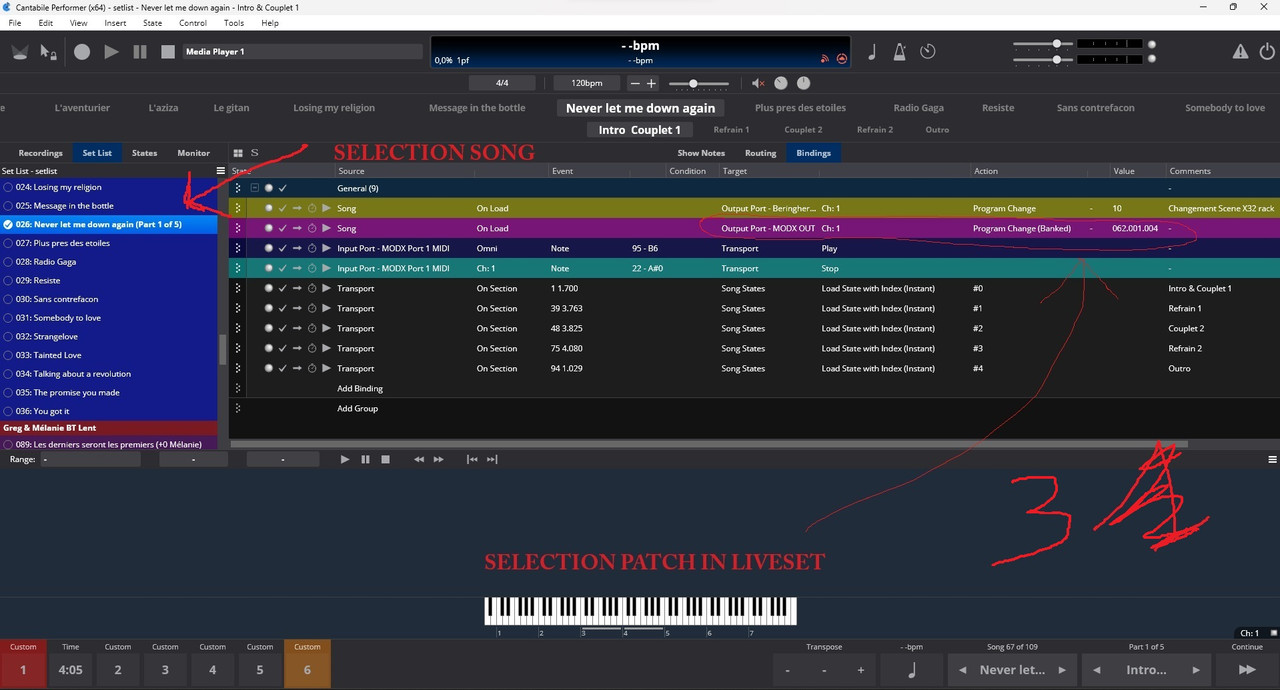Screen dimensions: 1280x690
Task: Click Add Group
Action: tap(357, 408)
